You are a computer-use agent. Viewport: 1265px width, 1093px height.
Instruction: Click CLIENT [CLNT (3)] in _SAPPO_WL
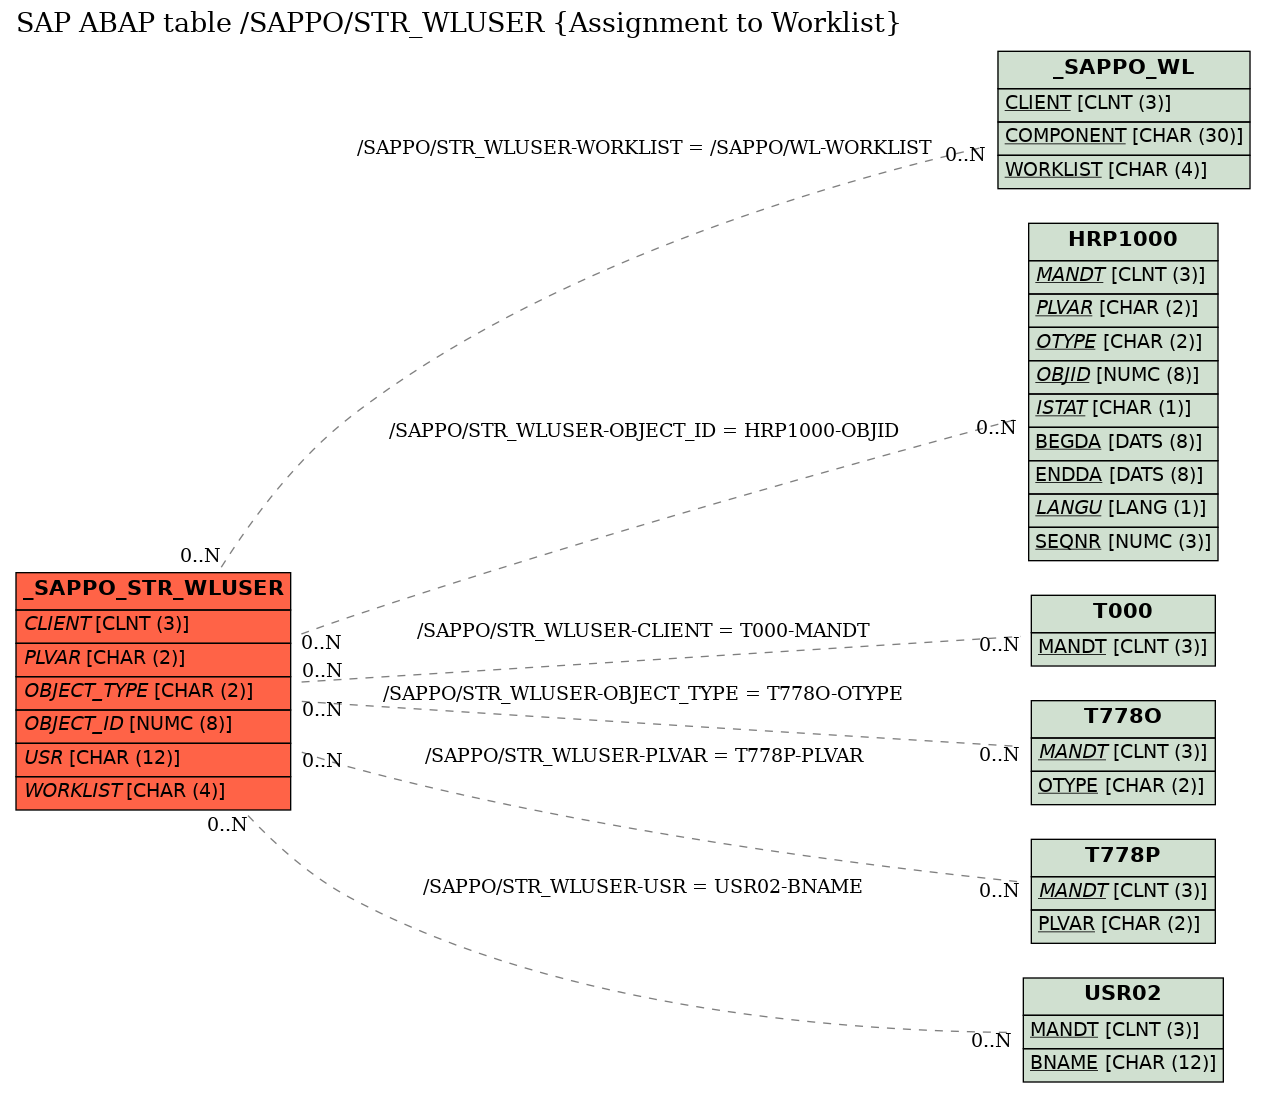click(x=1123, y=104)
